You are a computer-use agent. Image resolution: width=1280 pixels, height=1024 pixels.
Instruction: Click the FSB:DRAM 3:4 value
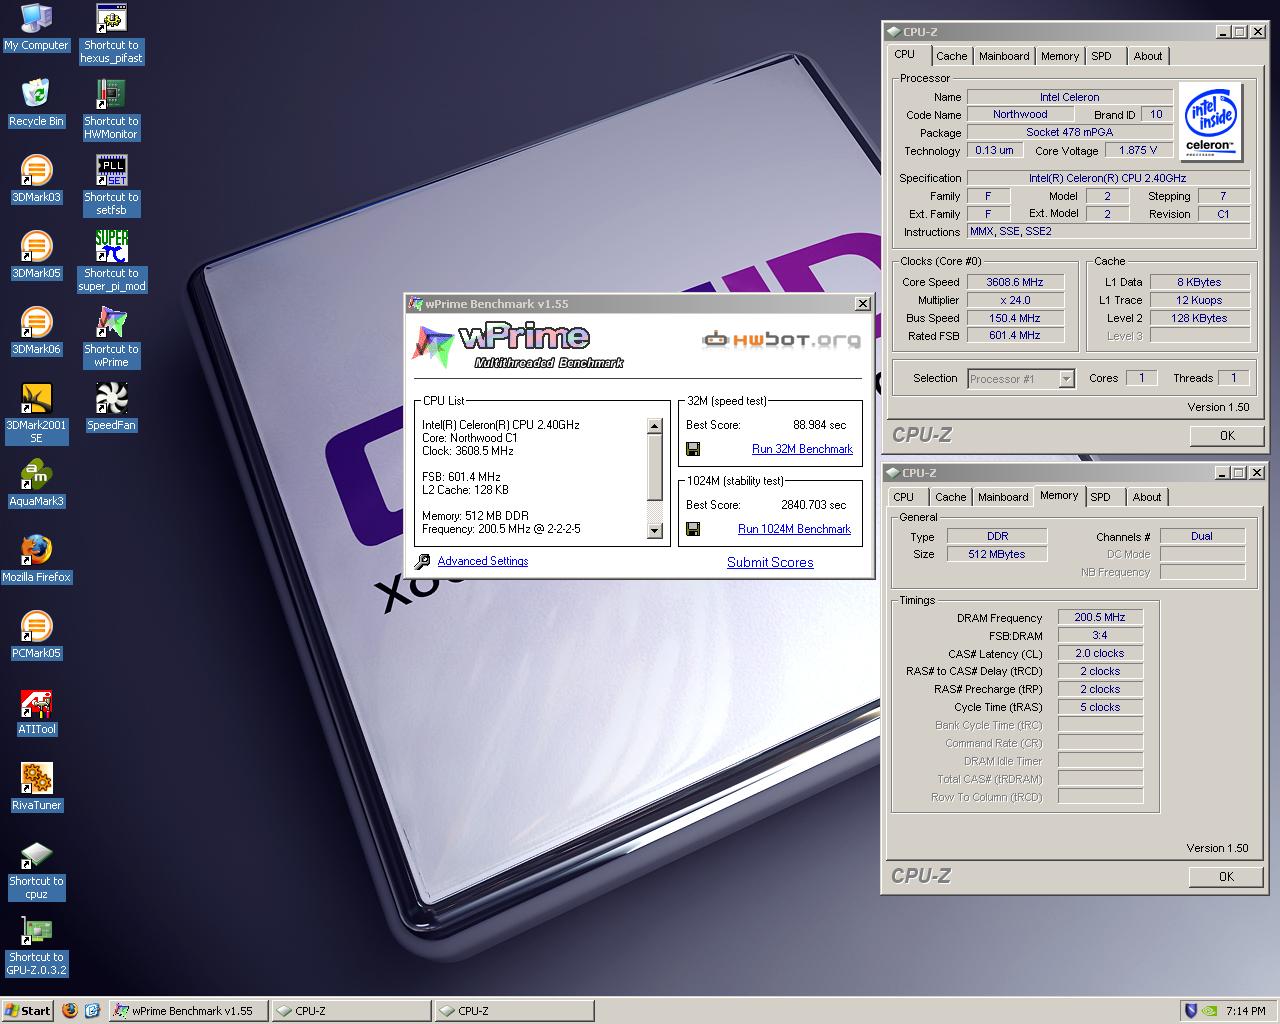click(x=1100, y=635)
